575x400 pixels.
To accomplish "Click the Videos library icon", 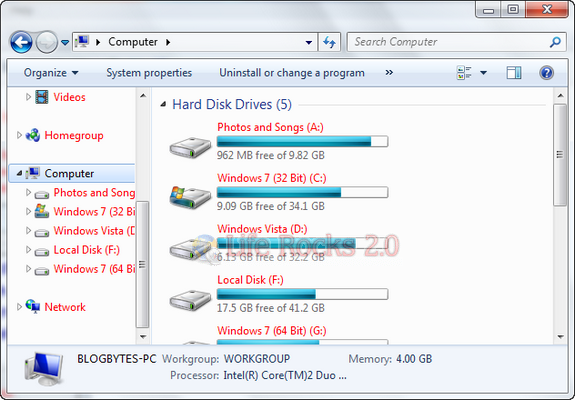I will click(x=41, y=97).
